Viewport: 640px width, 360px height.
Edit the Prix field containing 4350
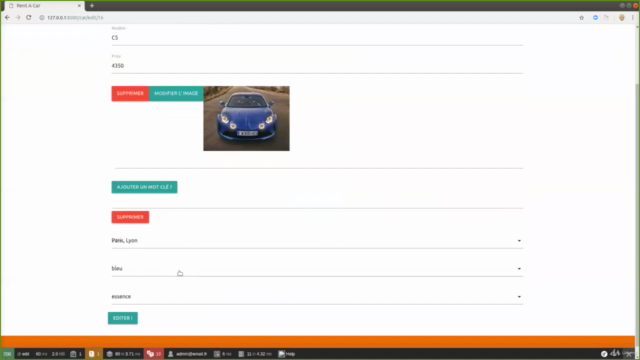tap(317, 66)
